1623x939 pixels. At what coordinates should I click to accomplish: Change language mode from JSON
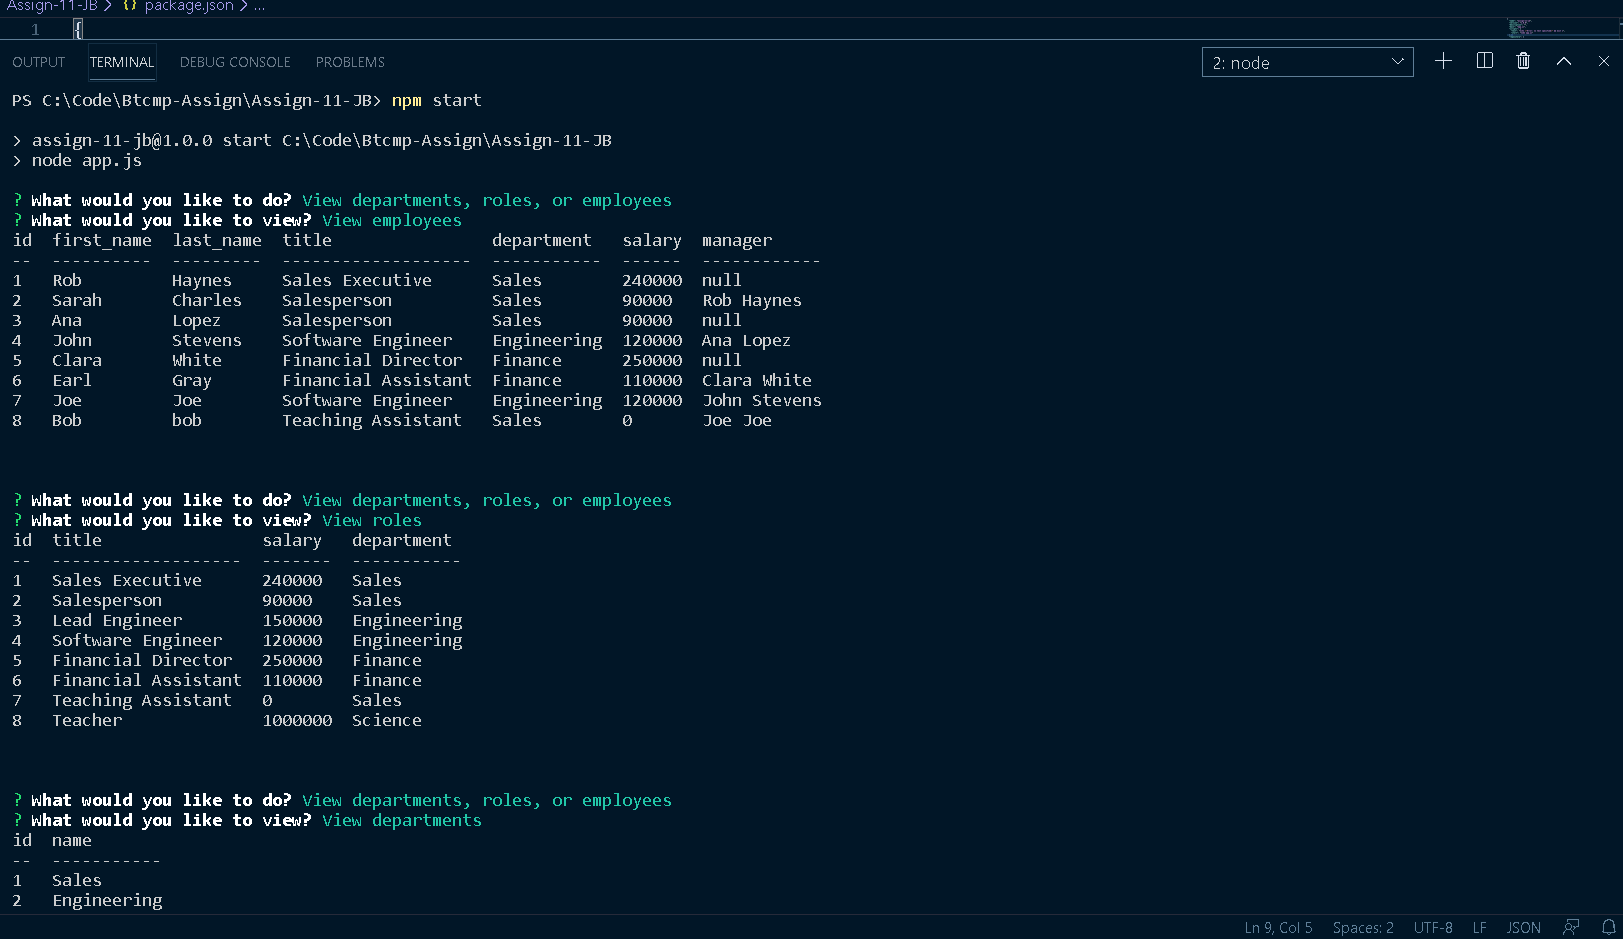[1523, 927]
